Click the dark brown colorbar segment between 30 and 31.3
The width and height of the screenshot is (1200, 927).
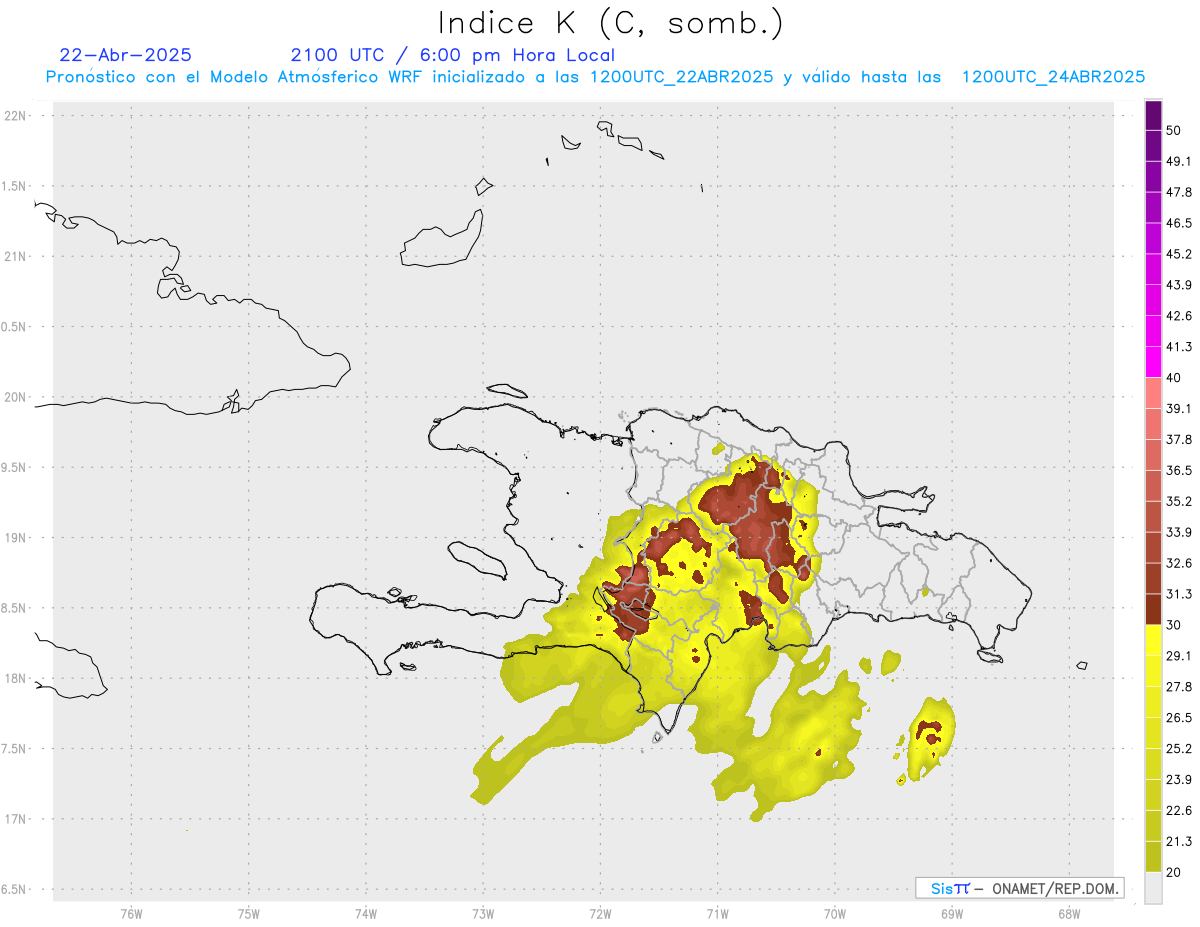coord(1153,609)
